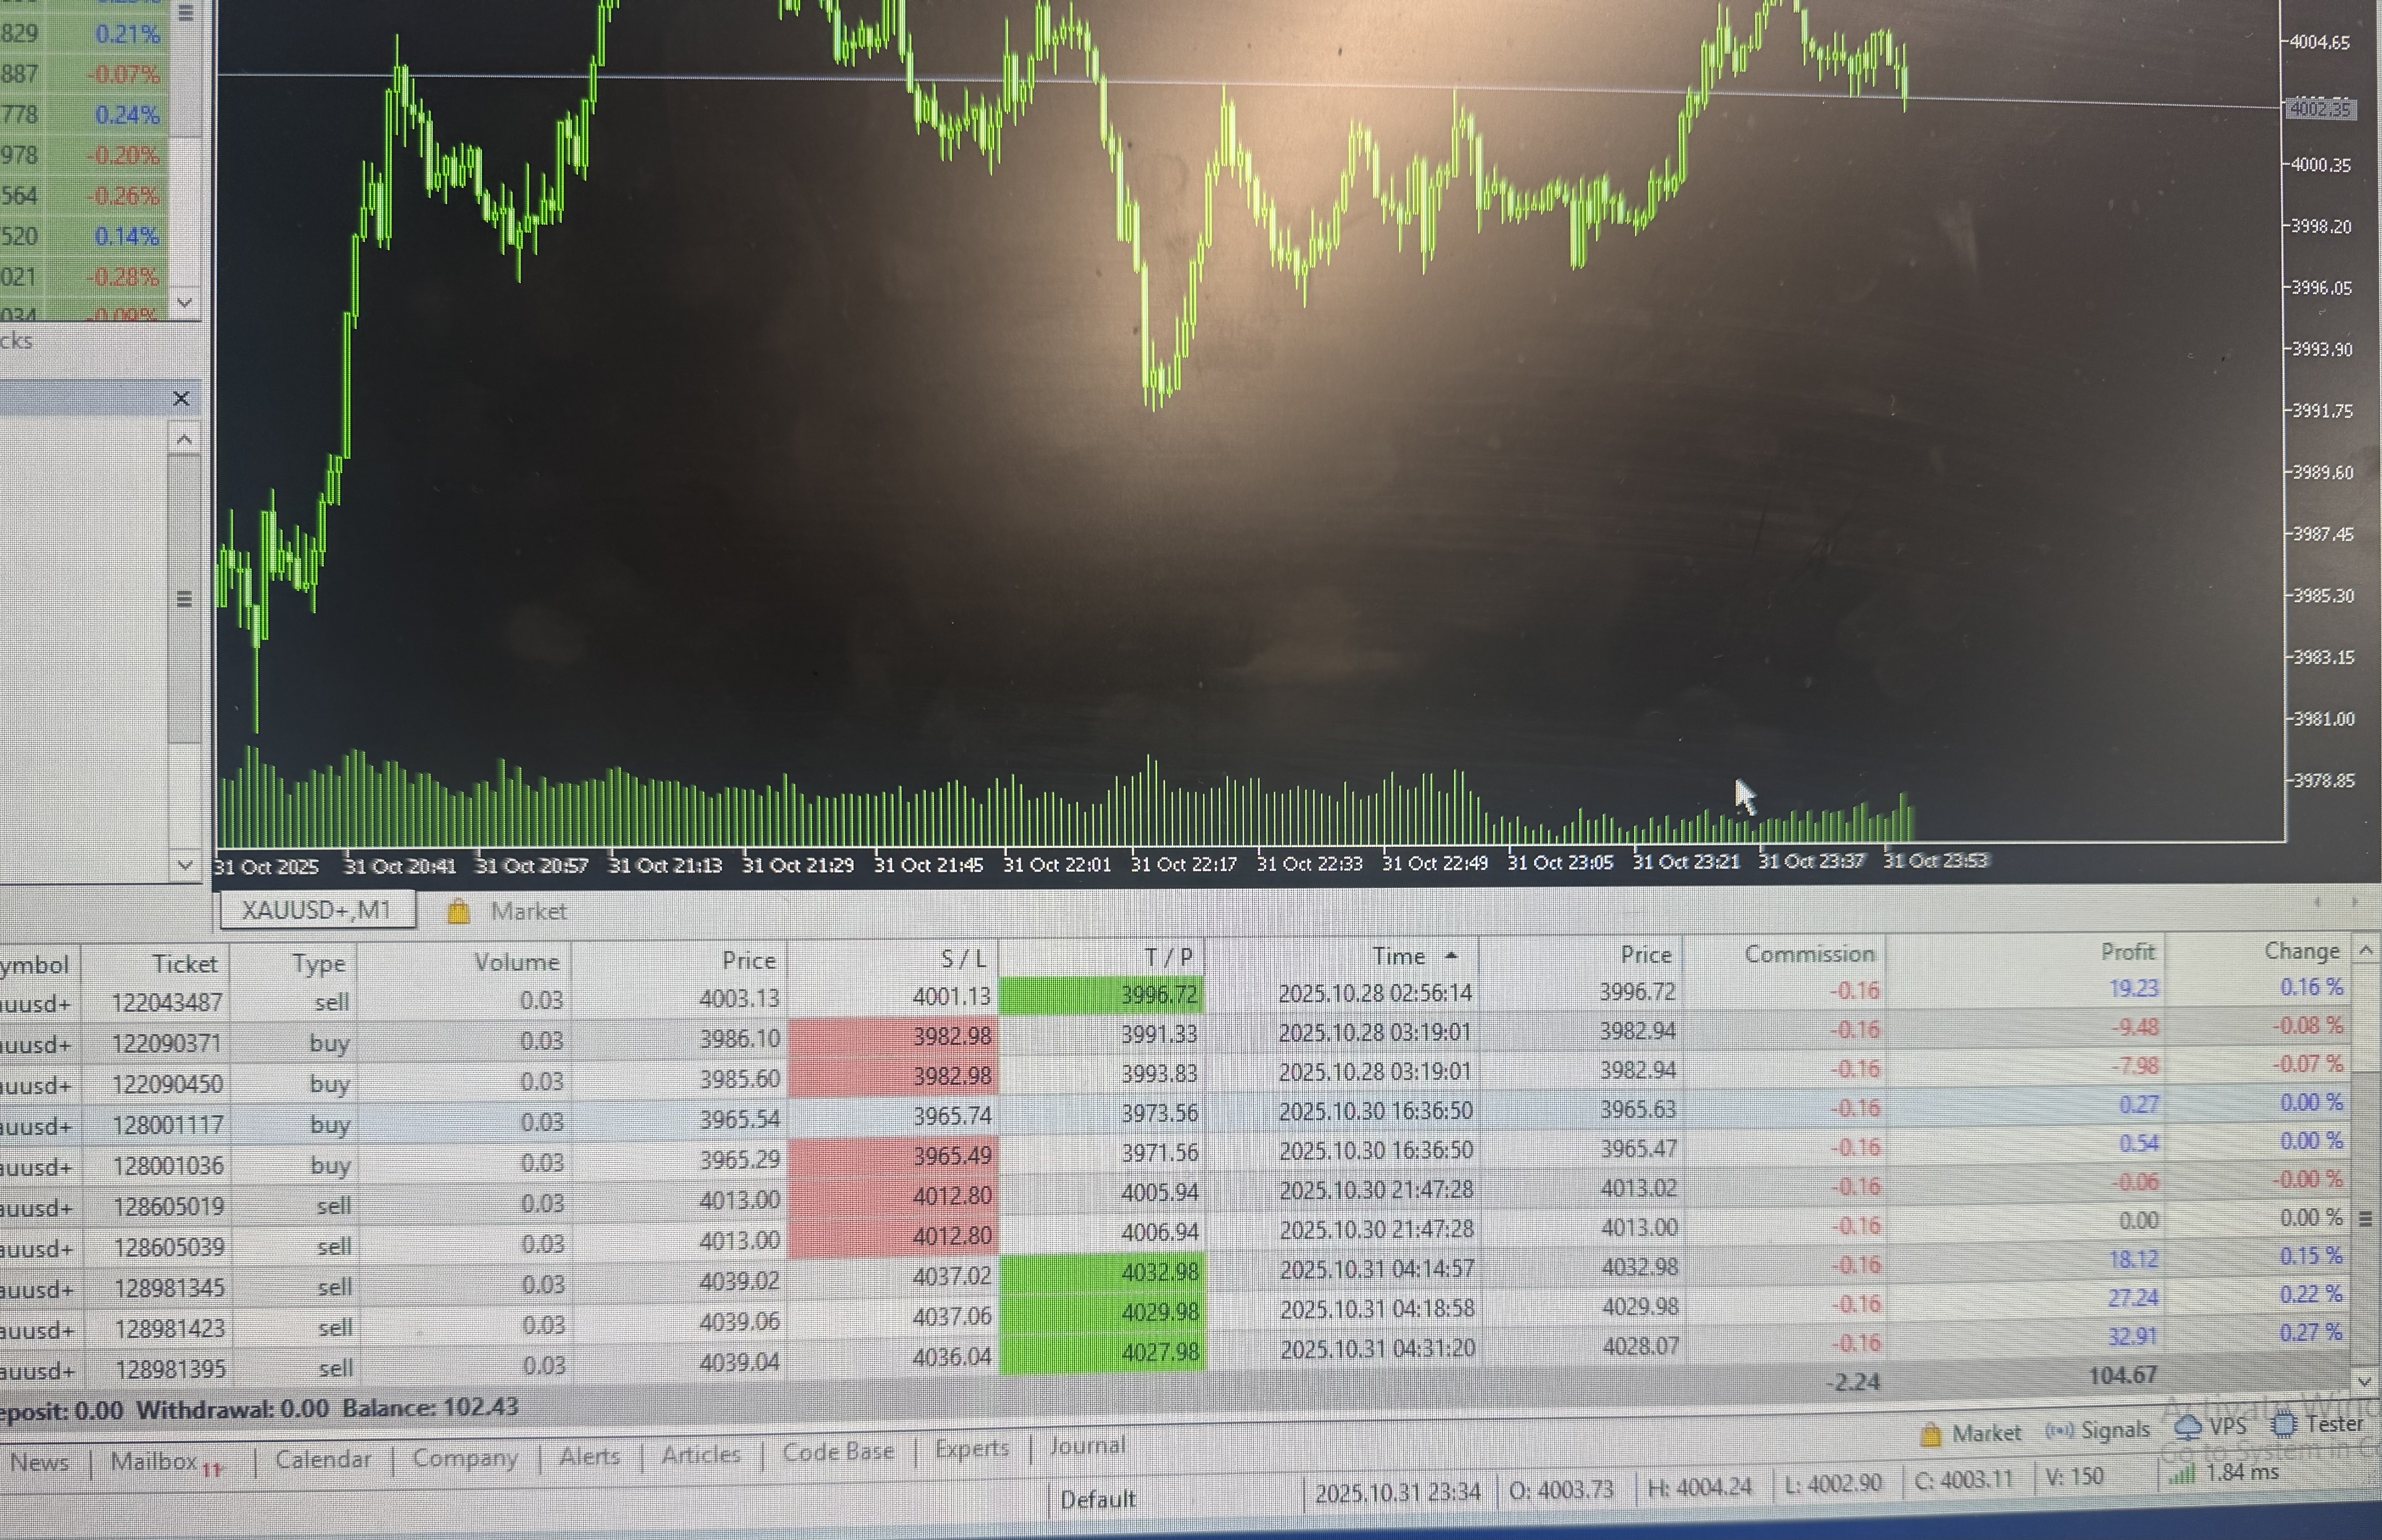The image size is (2382, 1540).
Task: Click the Profit column header
Action: (x=2127, y=951)
